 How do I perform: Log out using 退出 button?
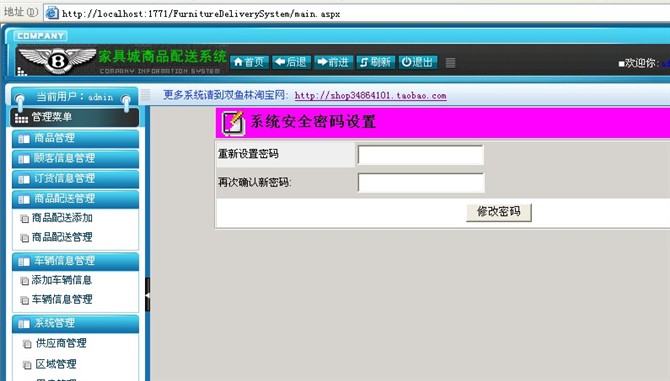(x=417, y=62)
